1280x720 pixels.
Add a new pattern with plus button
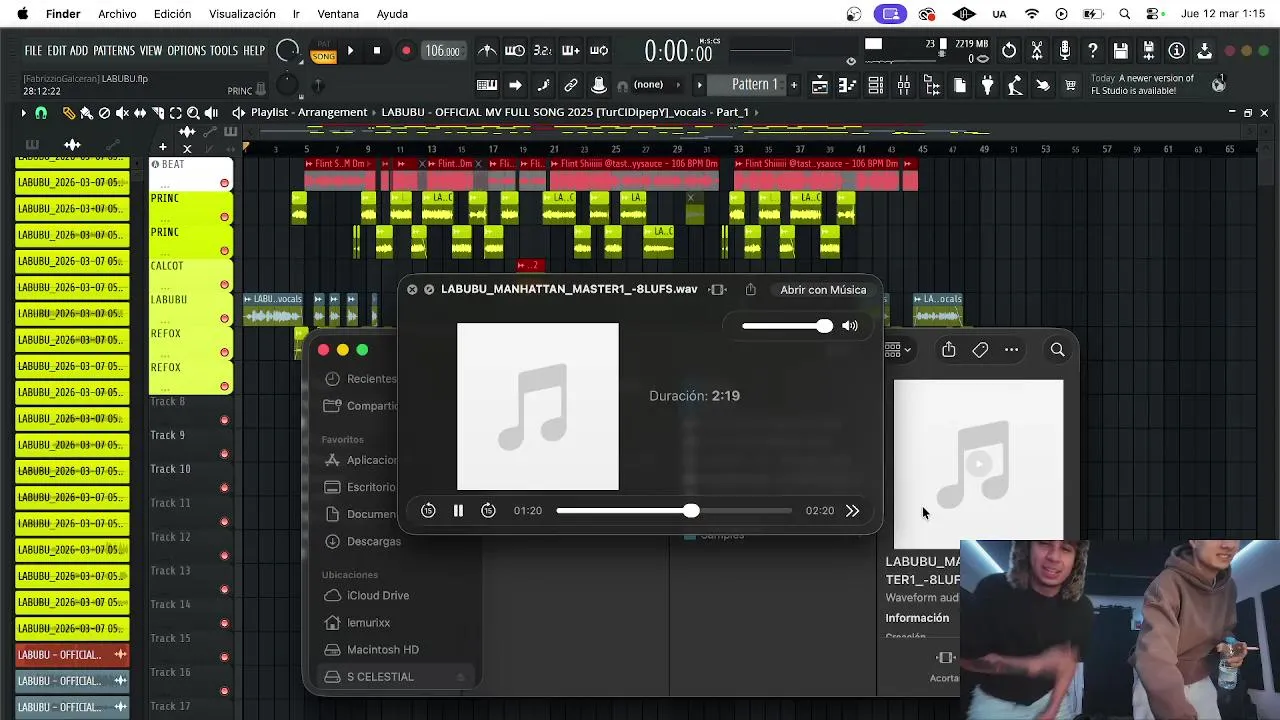(x=794, y=85)
